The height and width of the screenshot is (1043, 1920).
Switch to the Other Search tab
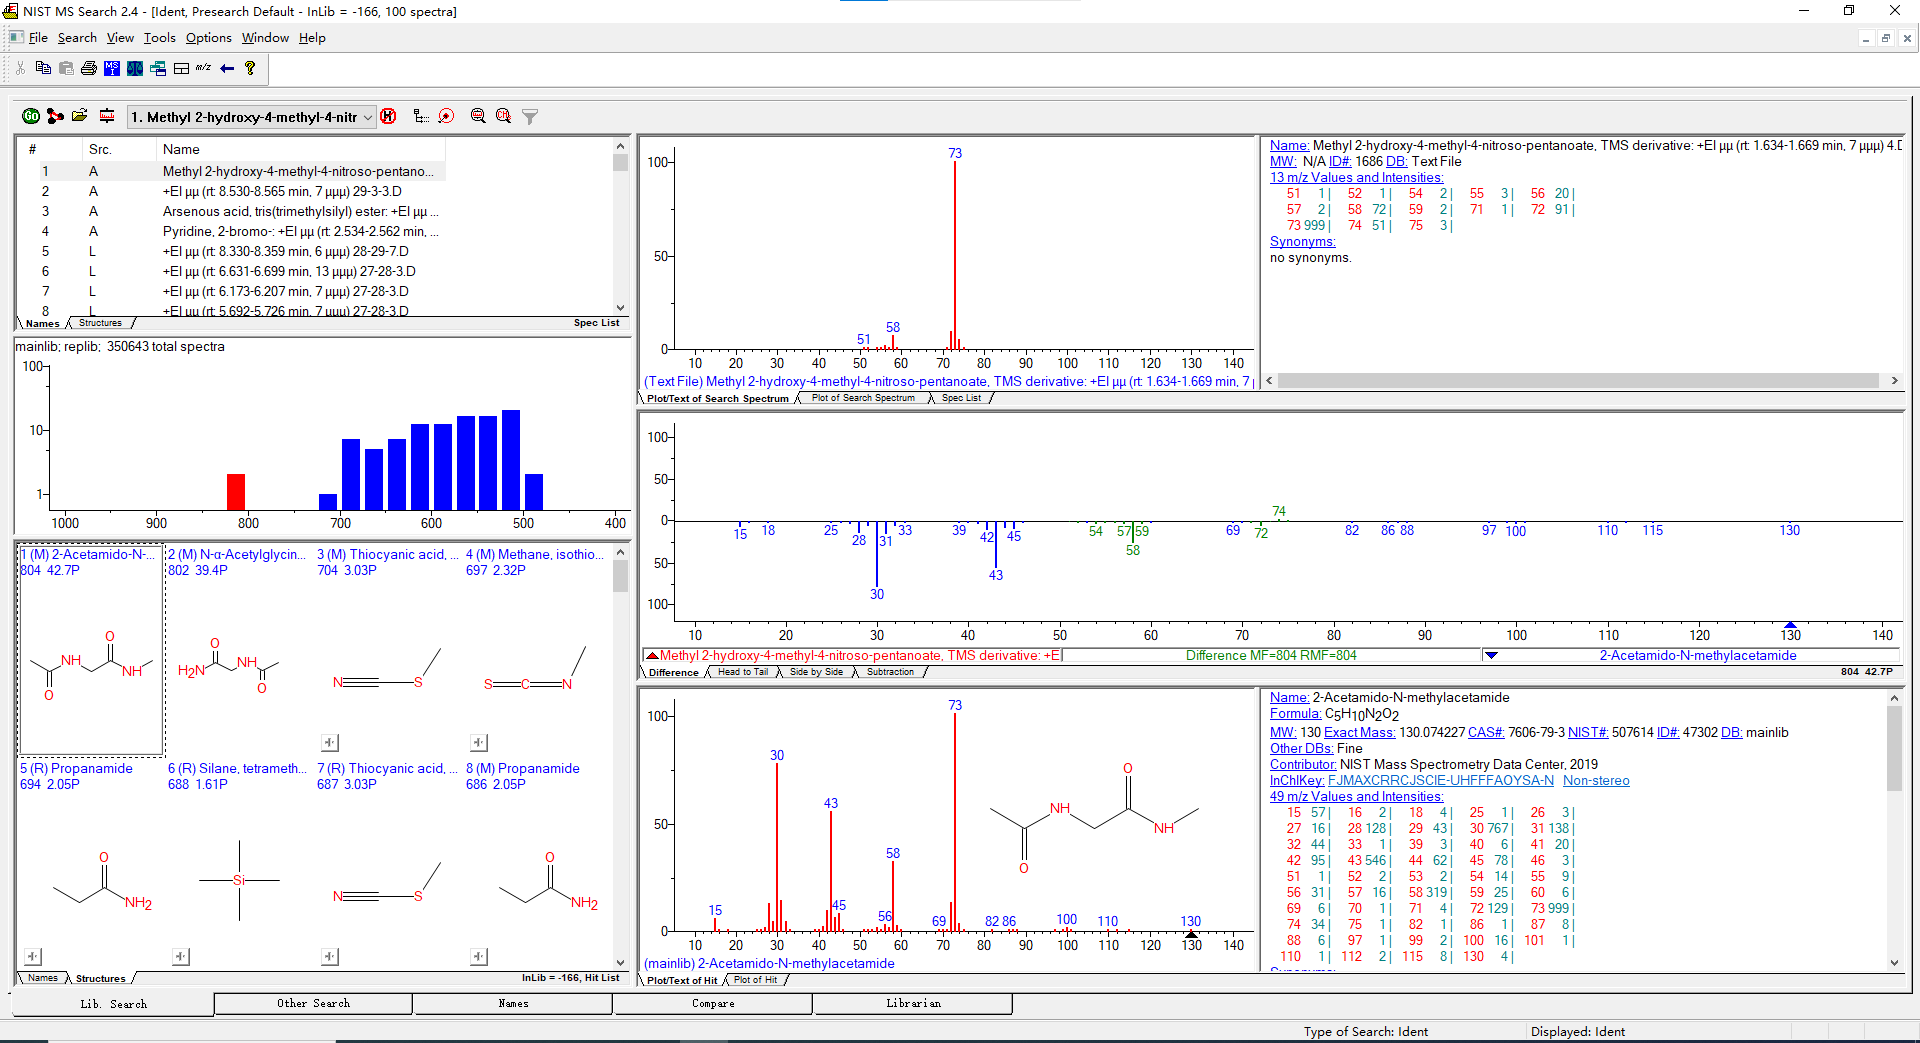(x=313, y=1003)
